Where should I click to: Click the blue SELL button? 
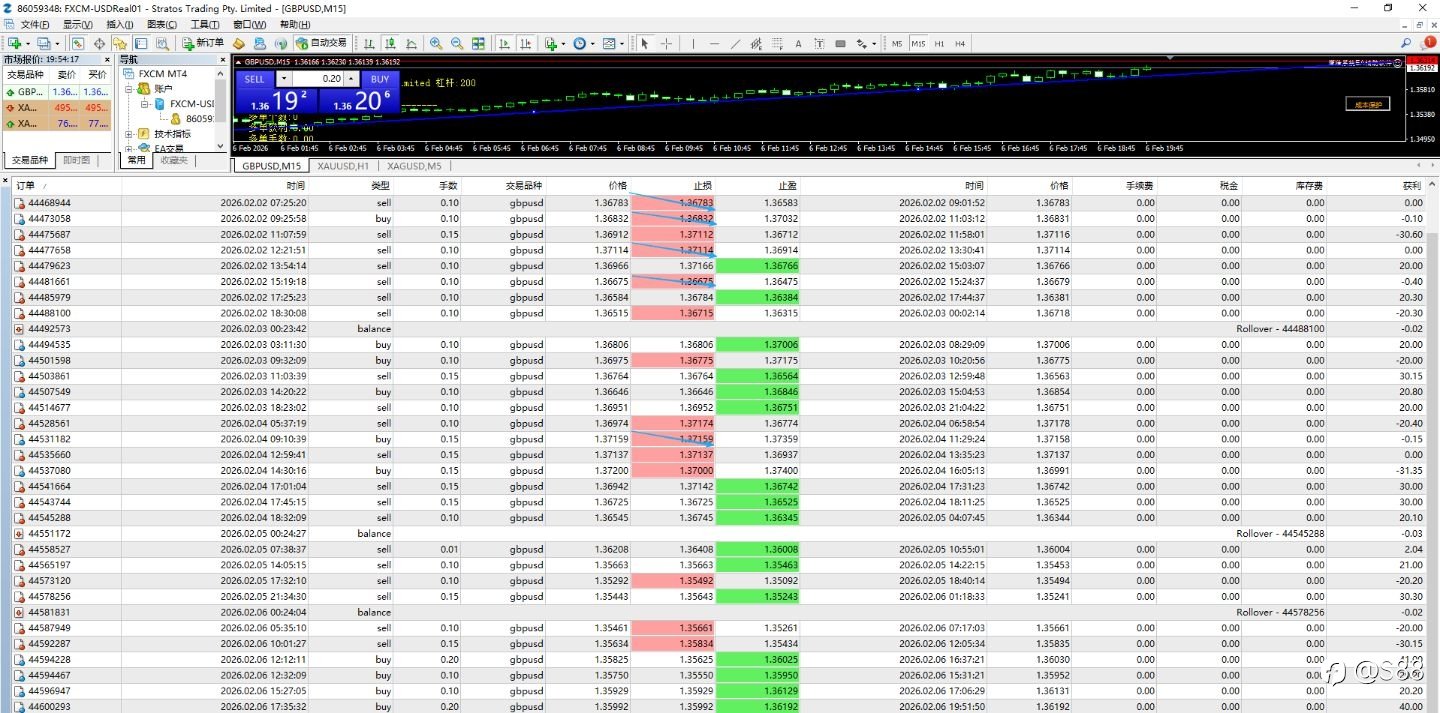pos(256,79)
